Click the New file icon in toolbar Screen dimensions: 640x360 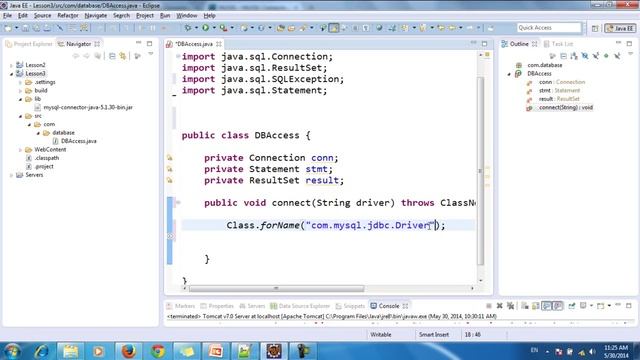point(8,28)
